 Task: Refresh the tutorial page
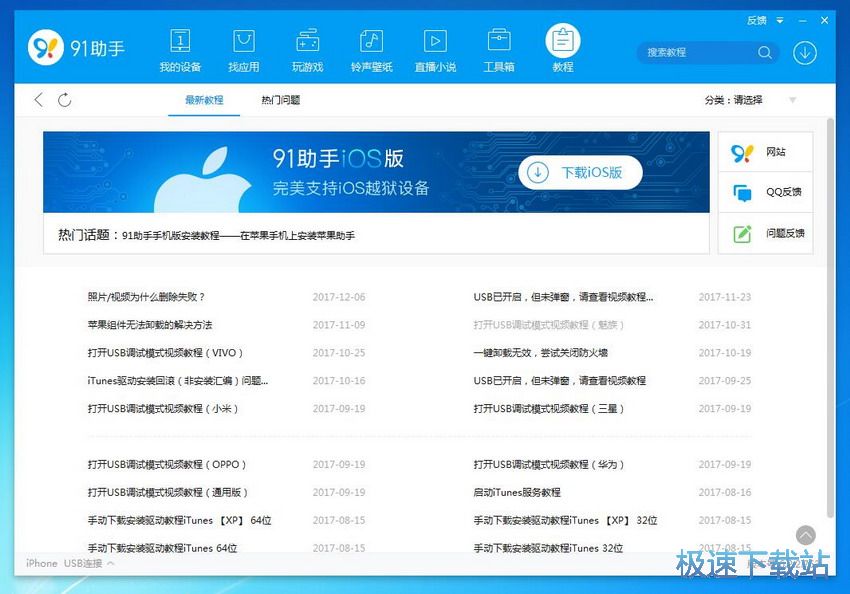coord(65,100)
